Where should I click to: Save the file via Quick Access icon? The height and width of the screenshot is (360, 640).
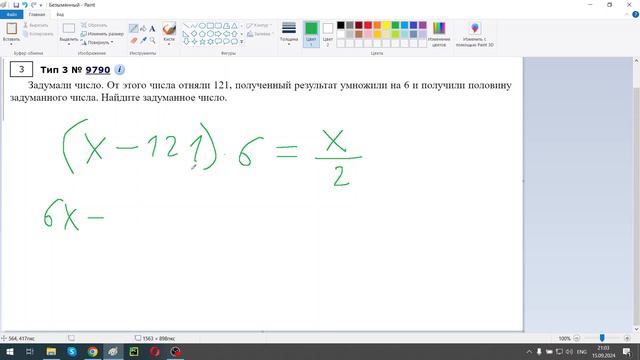pos(16,5)
